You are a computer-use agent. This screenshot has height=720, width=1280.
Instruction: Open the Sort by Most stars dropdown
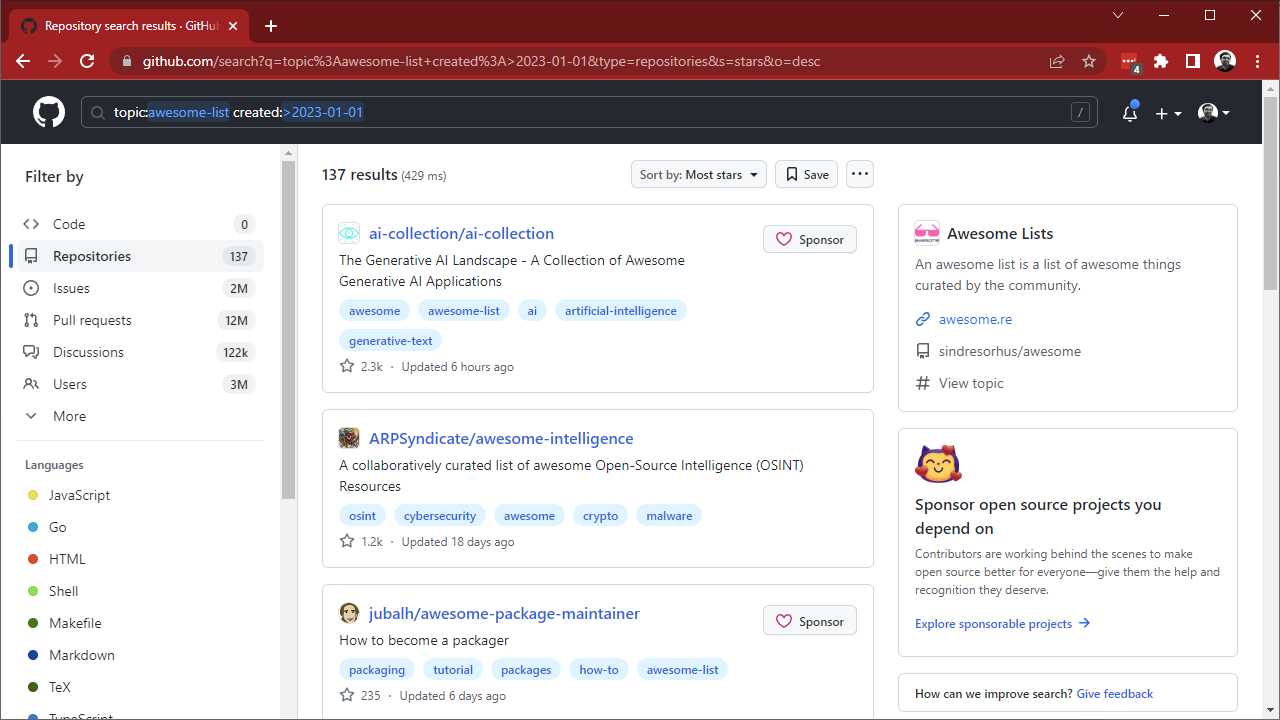[699, 174]
